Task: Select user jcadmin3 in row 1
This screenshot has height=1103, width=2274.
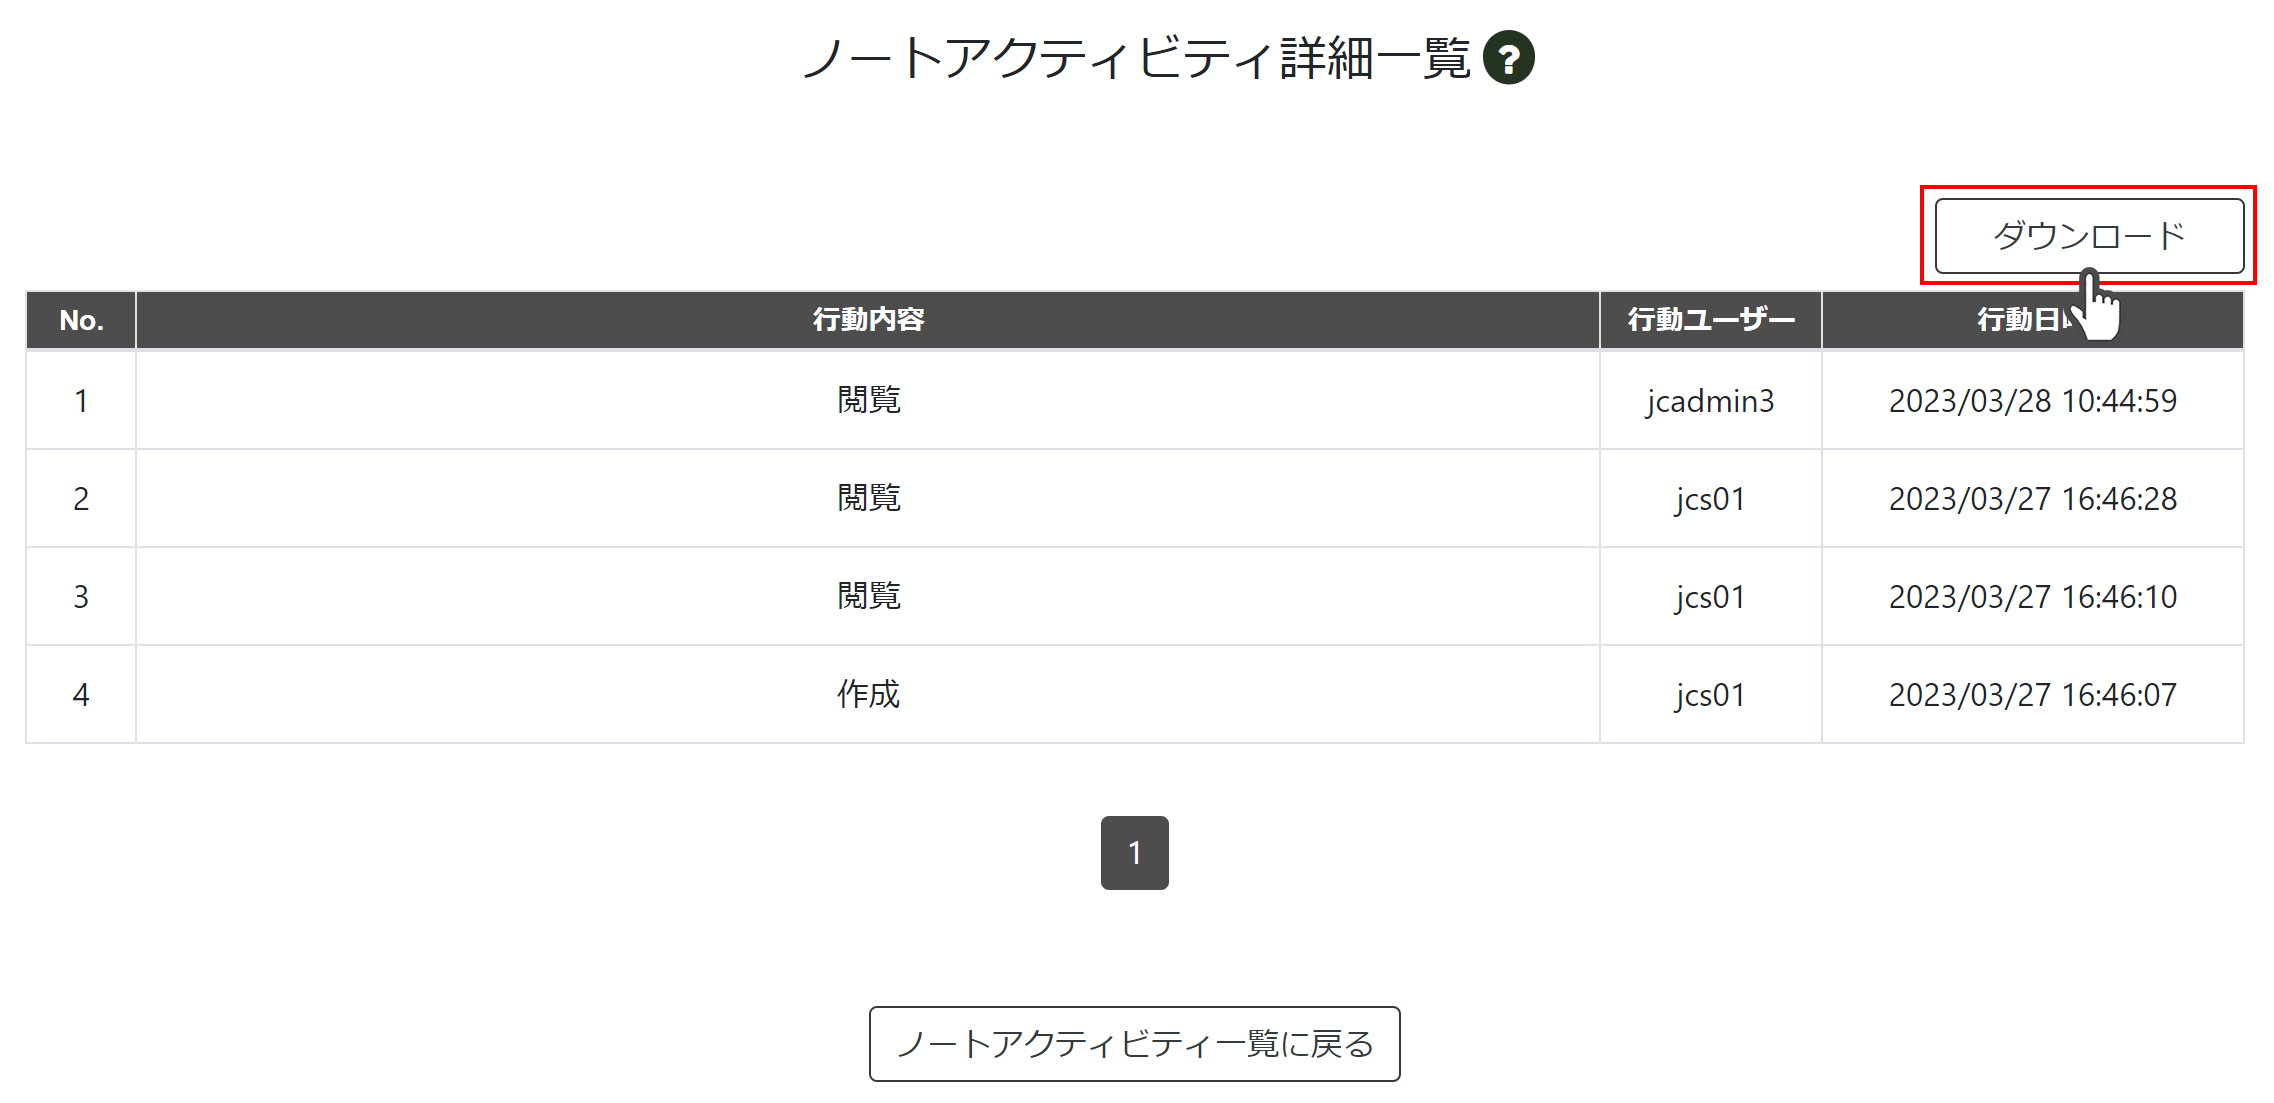Action: pyautogui.click(x=1710, y=401)
